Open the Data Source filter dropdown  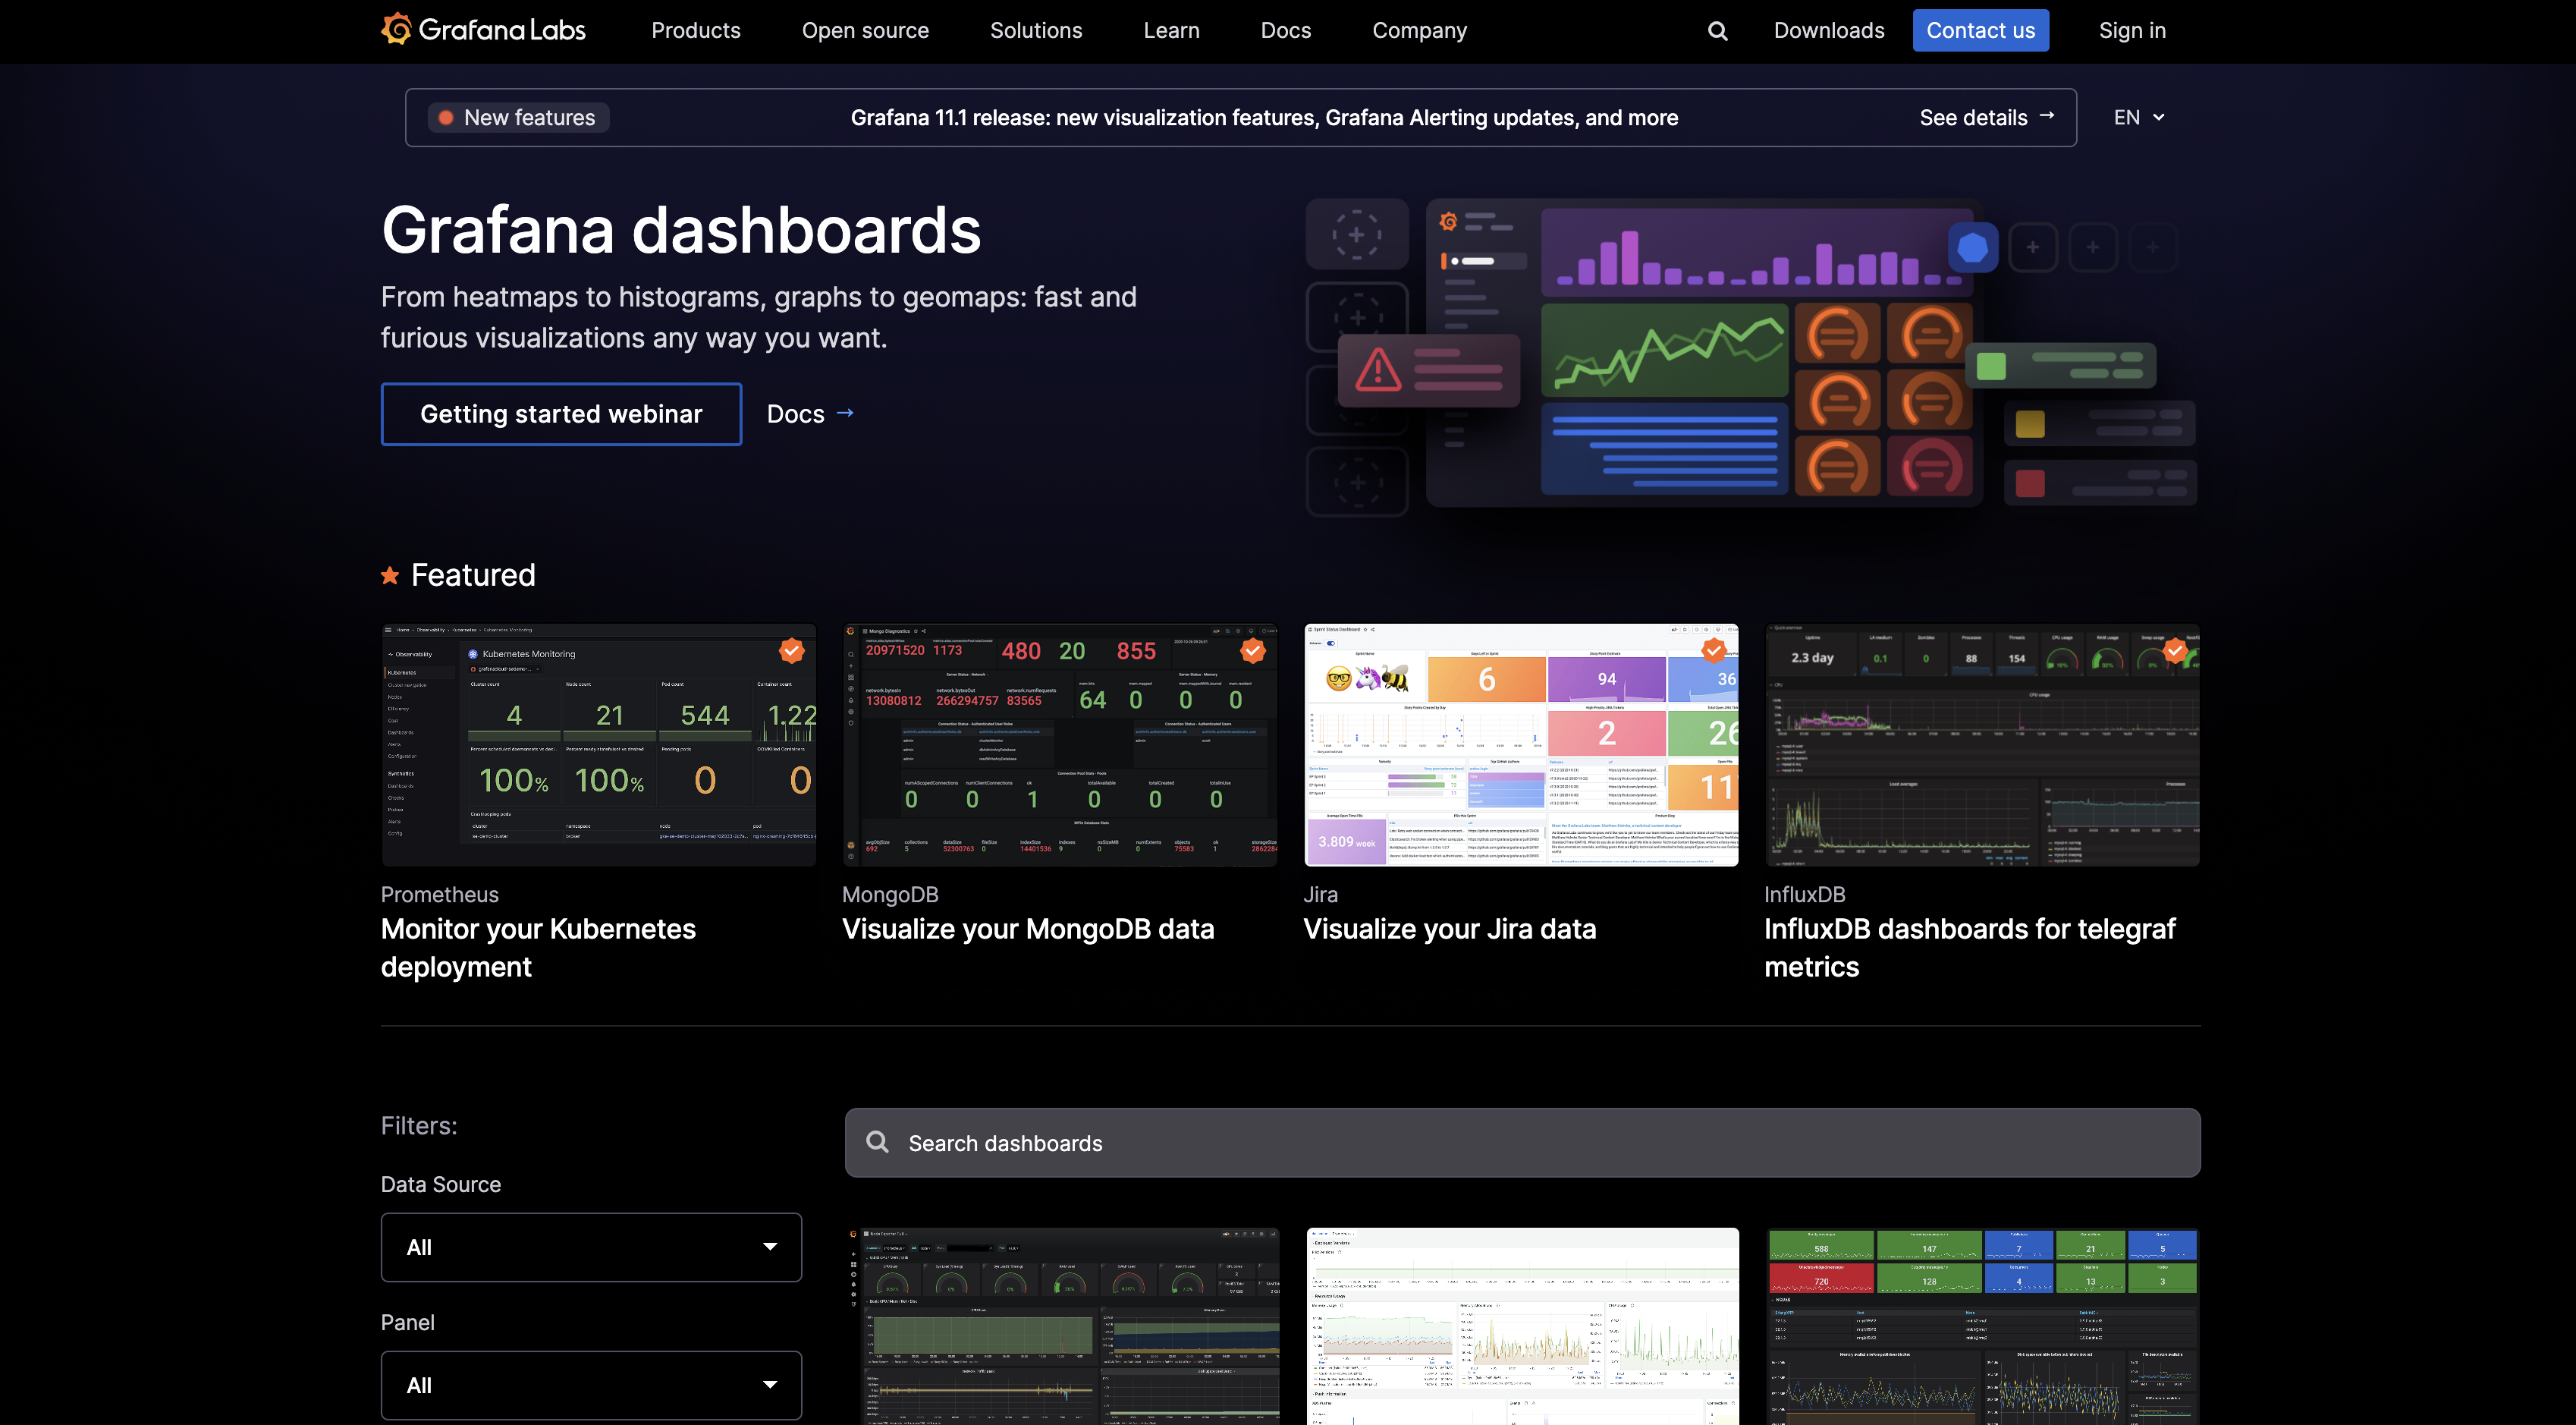pyautogui.click(x=591, y=1247)
